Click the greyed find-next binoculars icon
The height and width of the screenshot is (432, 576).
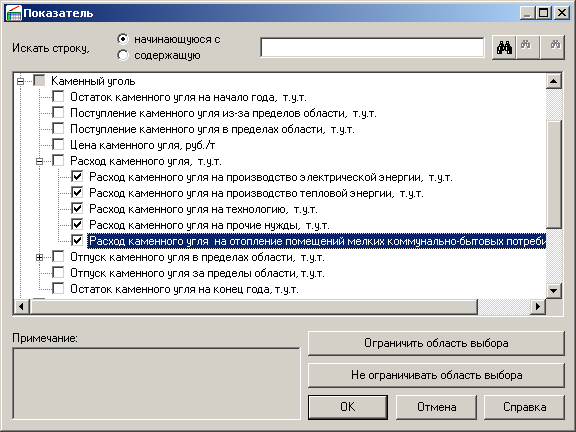552,48
